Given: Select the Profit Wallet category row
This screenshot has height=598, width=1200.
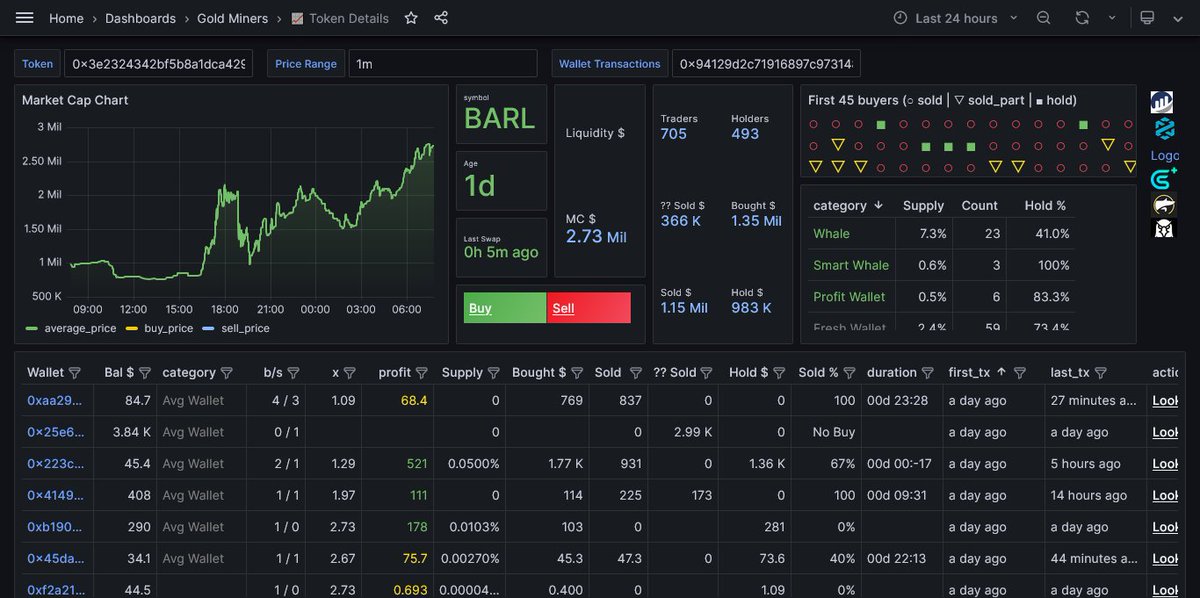Looking at the screenshot, I should pos(941,297).
